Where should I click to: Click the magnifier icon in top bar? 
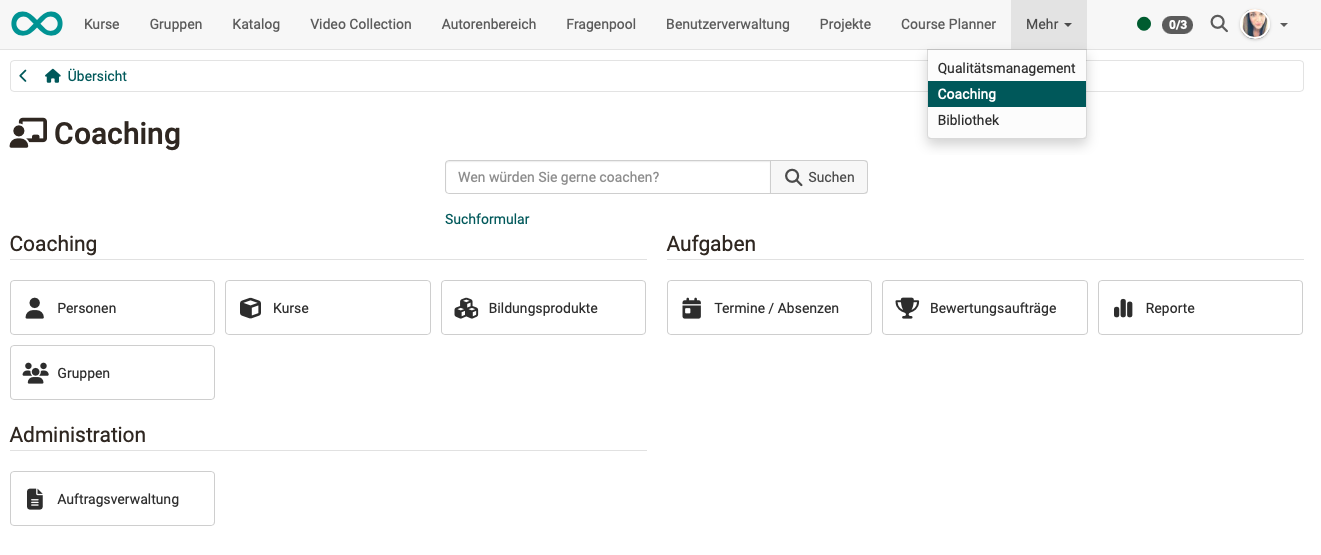1218,24
